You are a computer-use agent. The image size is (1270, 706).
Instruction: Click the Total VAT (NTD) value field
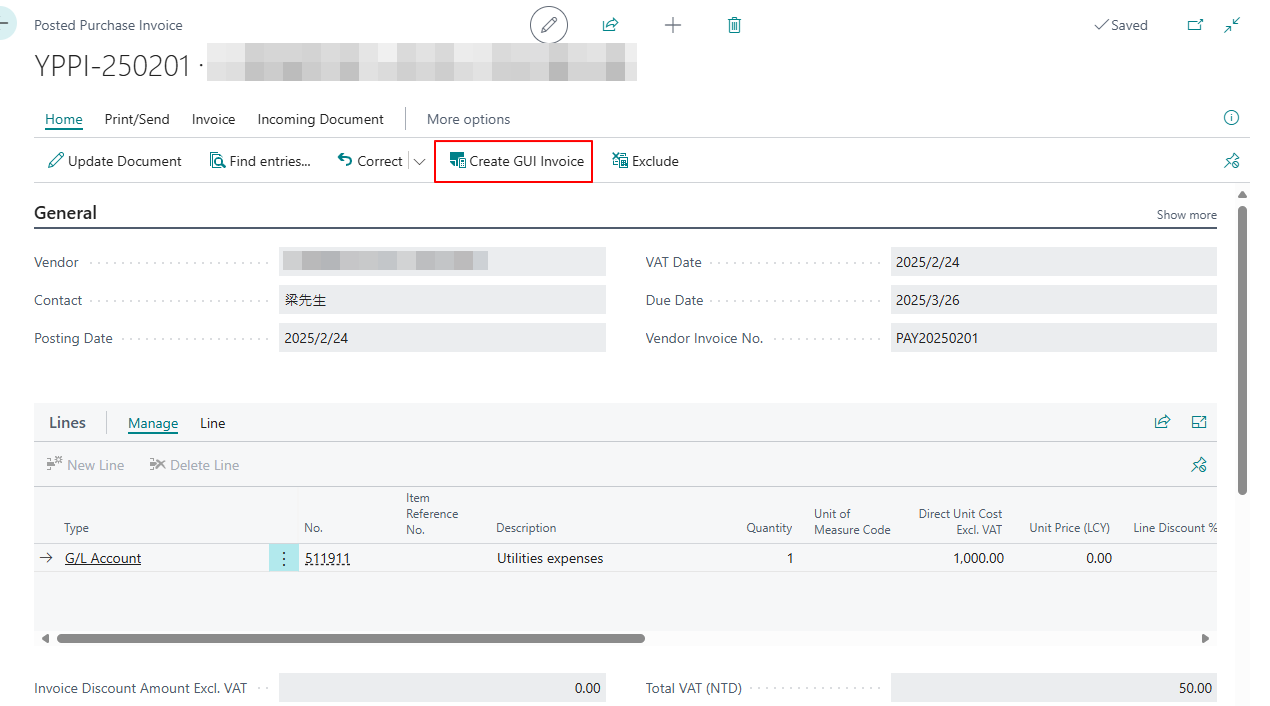point(1054,688)
